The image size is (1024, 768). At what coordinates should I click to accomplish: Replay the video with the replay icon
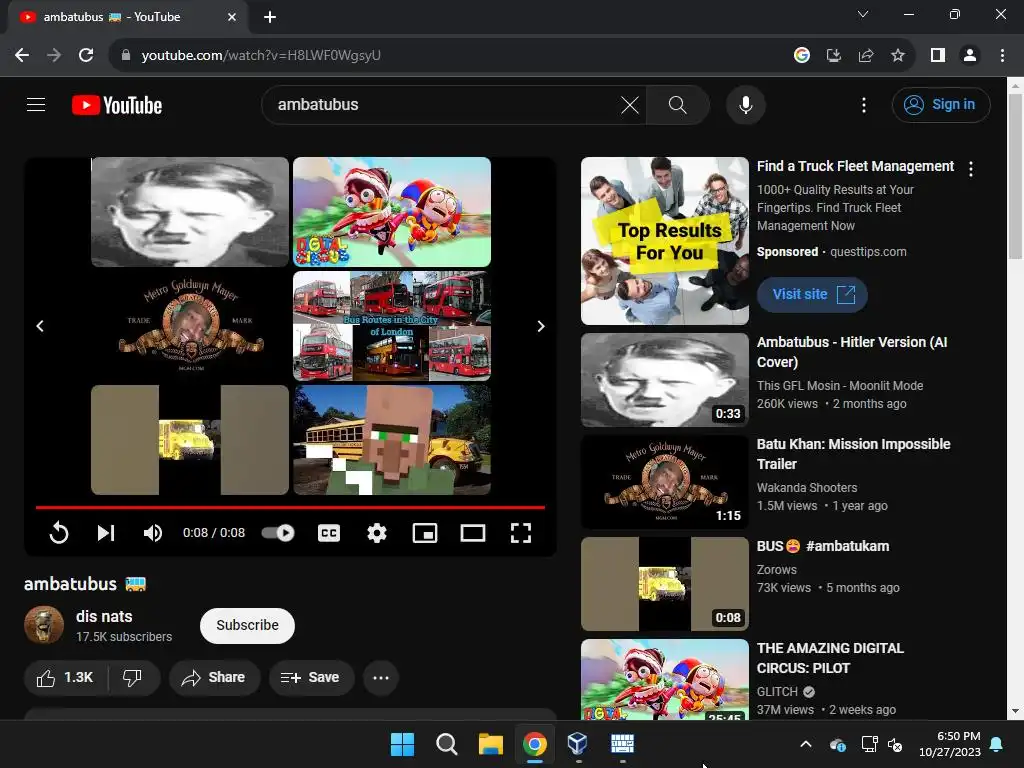[x=59, y=533]
